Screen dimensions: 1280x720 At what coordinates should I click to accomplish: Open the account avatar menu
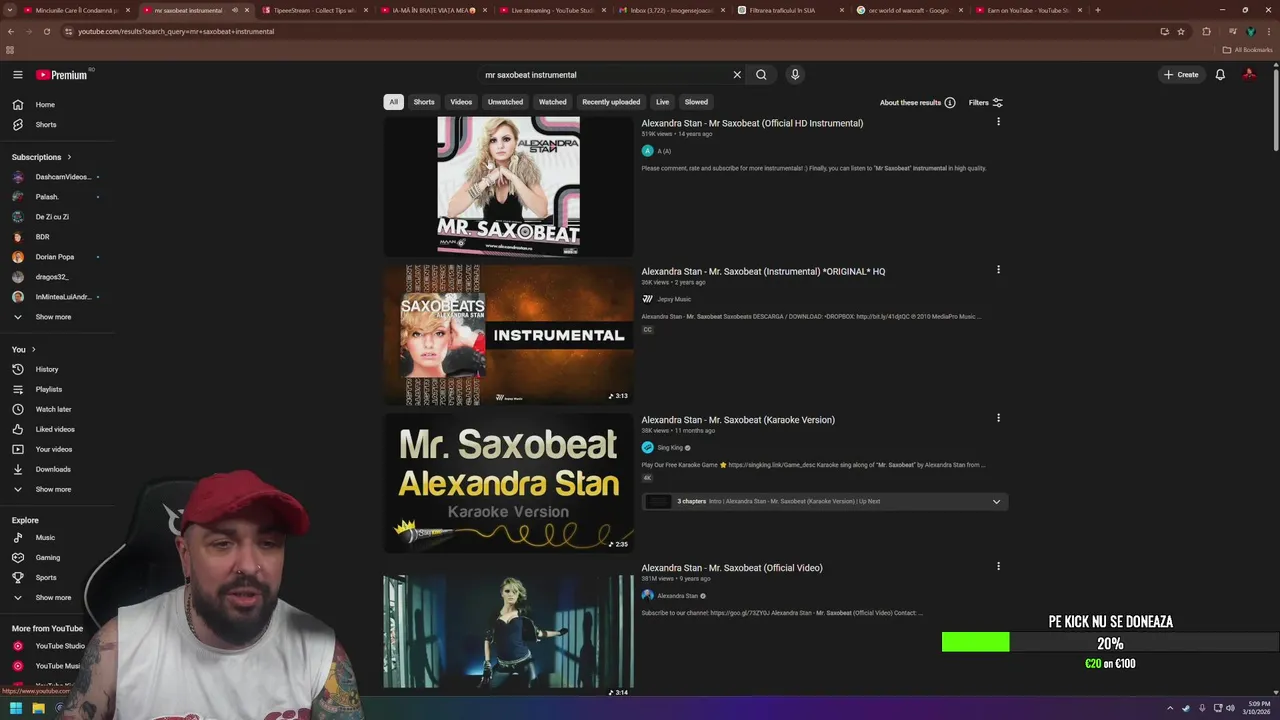(x=1249, y=75)
